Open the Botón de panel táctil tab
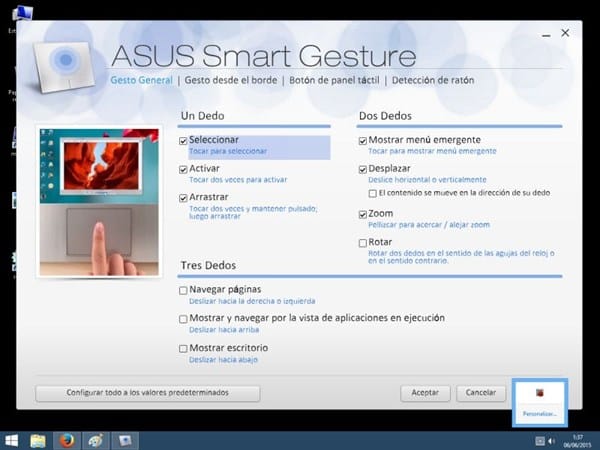The width and height of the screenshot is (600, 450). point(334,80)
